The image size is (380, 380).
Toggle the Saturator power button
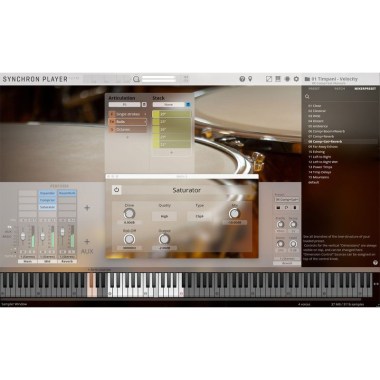tap(116, 190)
